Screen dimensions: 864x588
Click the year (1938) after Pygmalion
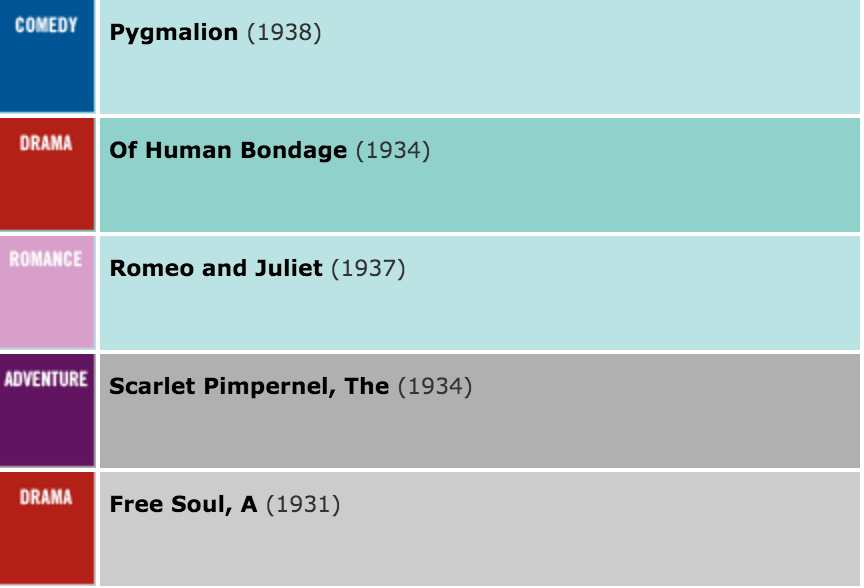click(x=284, y=33)
